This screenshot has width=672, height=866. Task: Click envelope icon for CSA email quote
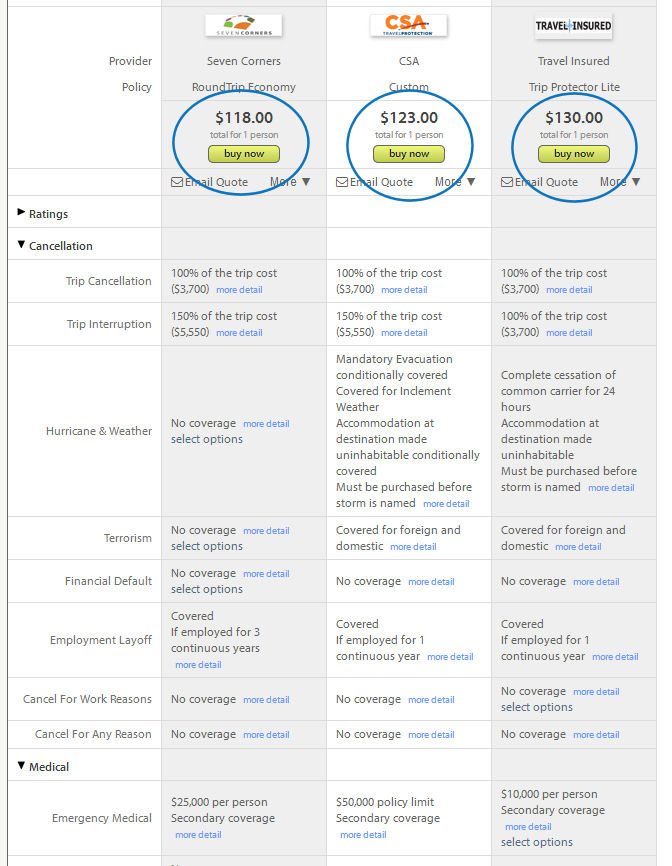[x=342, y=182]
